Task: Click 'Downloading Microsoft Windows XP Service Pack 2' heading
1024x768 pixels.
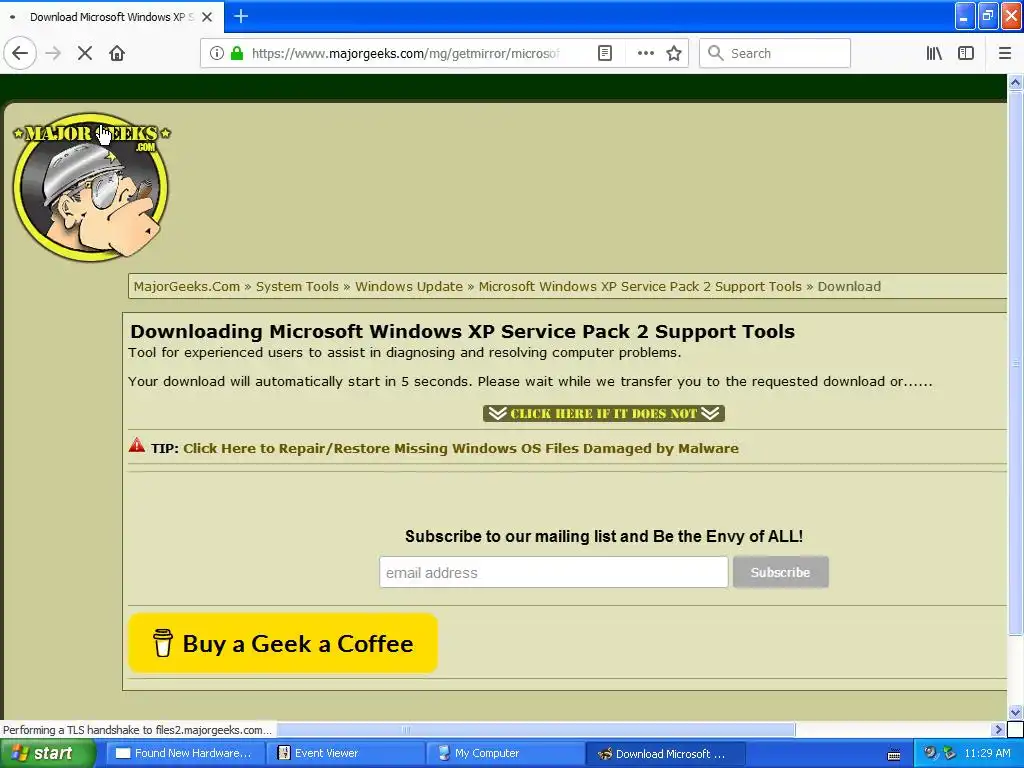Action: 462,332
